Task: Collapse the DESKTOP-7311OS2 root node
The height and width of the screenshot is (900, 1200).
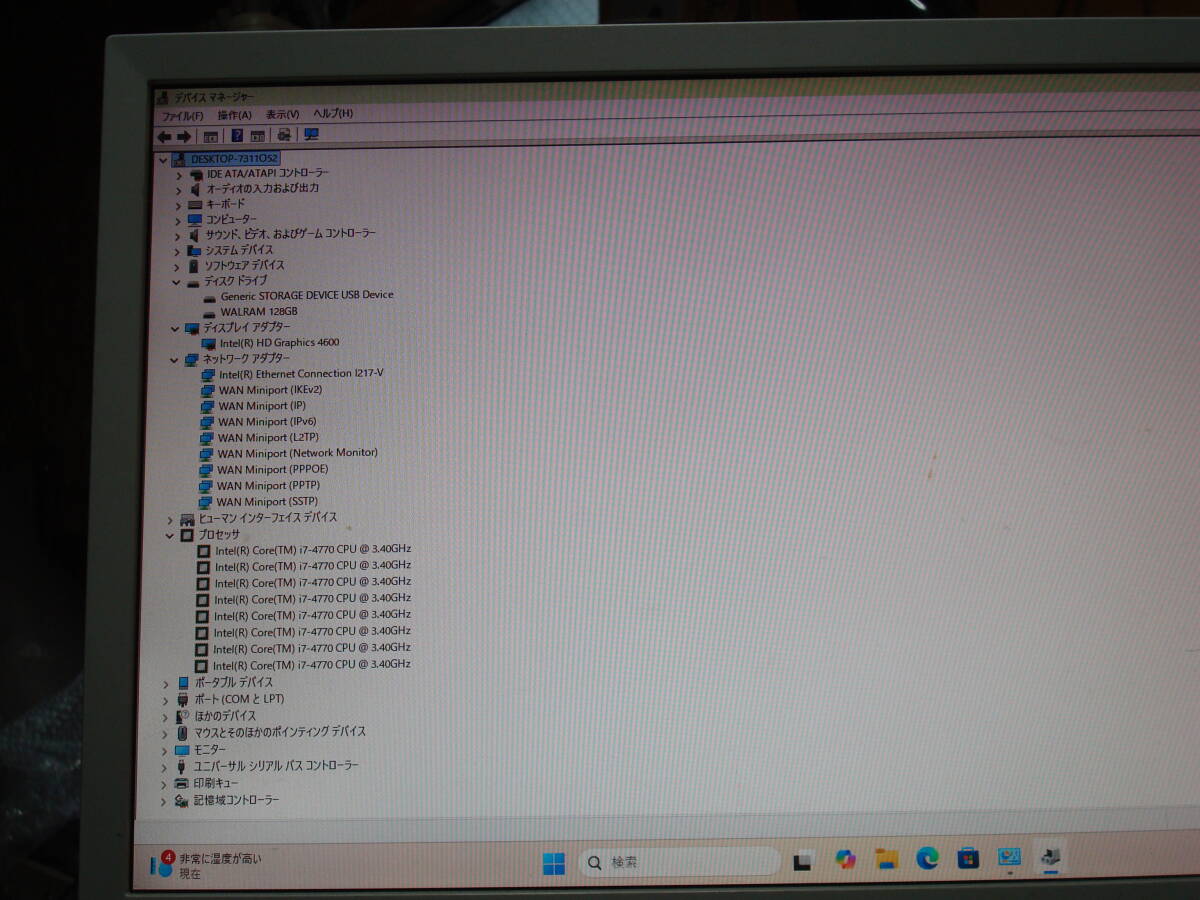Action: pyautogui.click(x=163, y=160)
